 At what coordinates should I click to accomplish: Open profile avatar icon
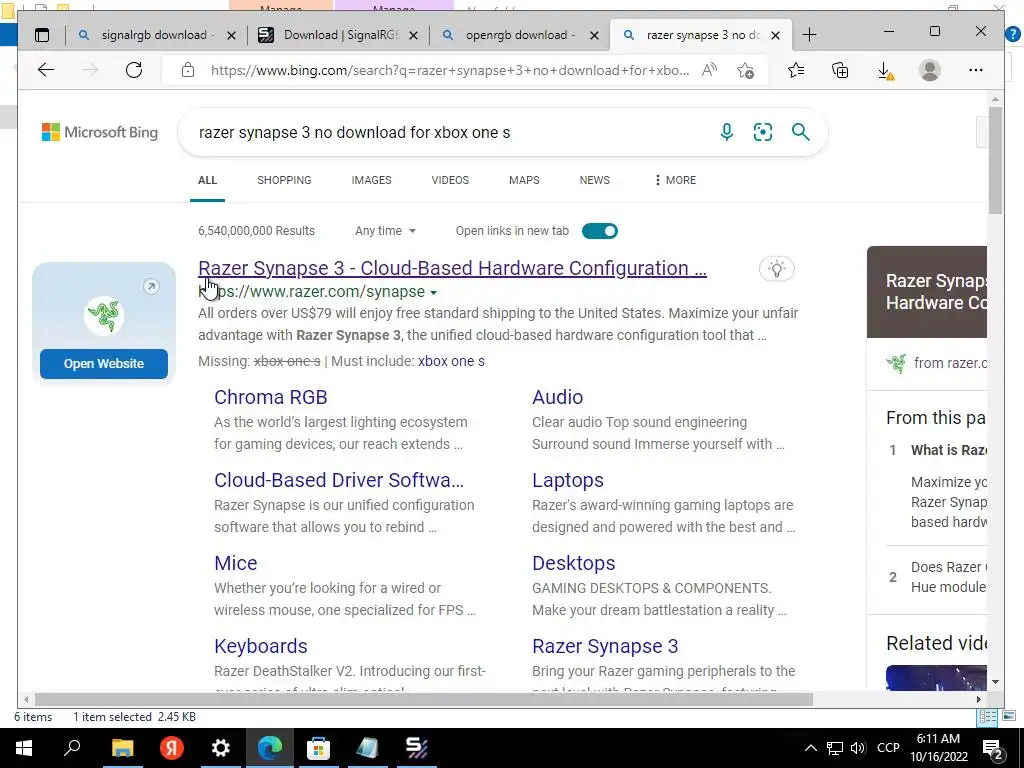tap(929, 70)
